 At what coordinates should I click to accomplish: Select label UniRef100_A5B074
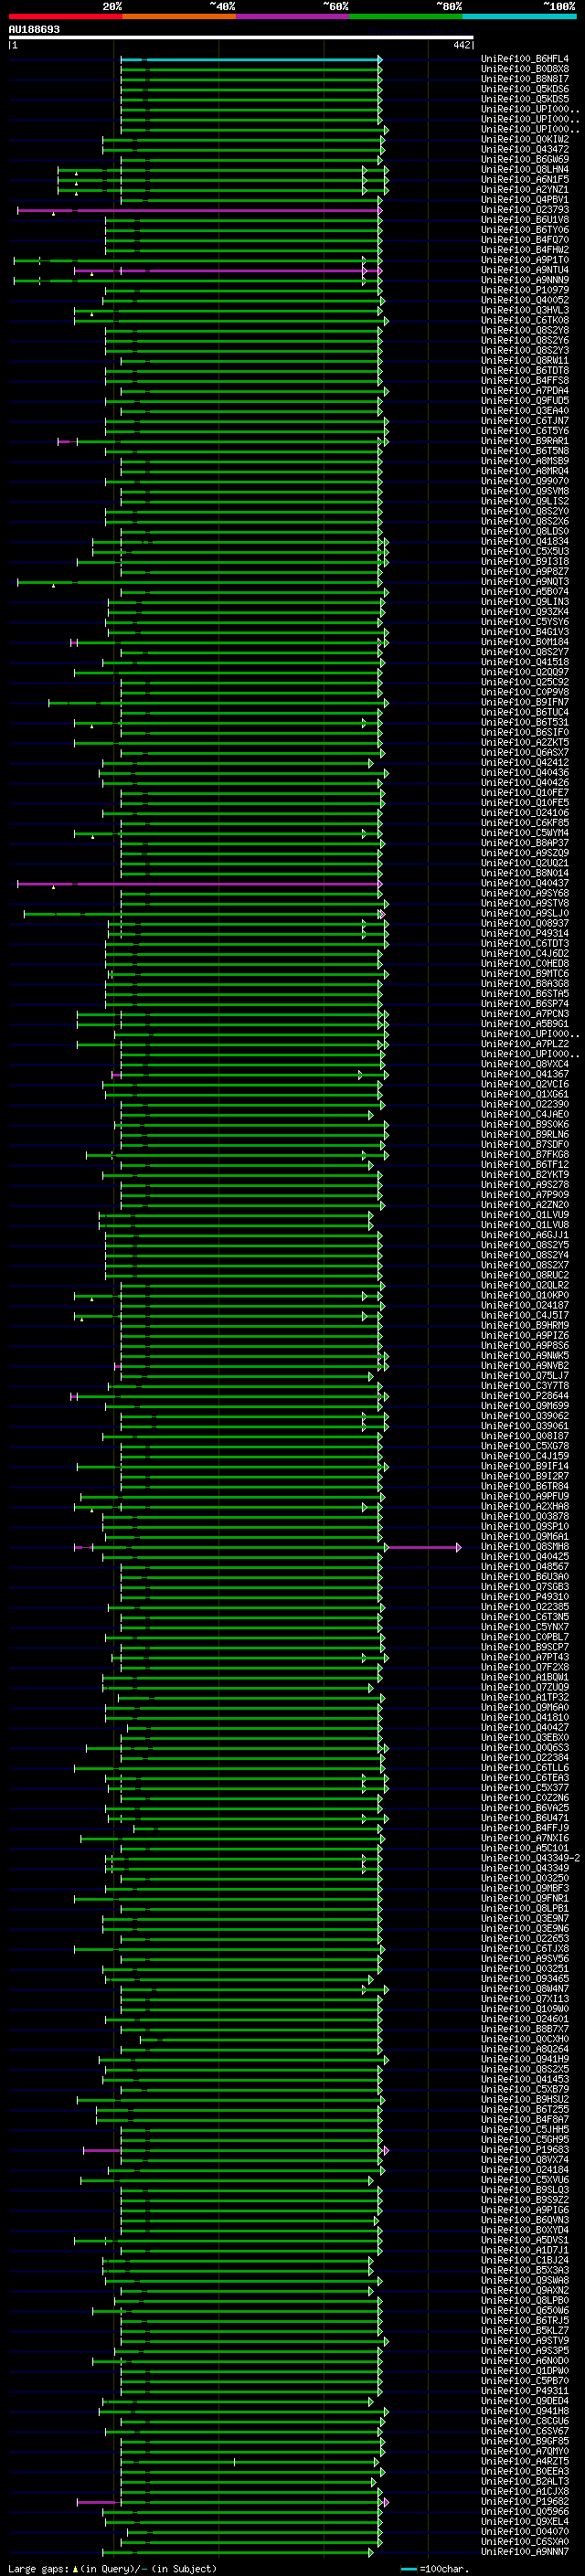524,592
